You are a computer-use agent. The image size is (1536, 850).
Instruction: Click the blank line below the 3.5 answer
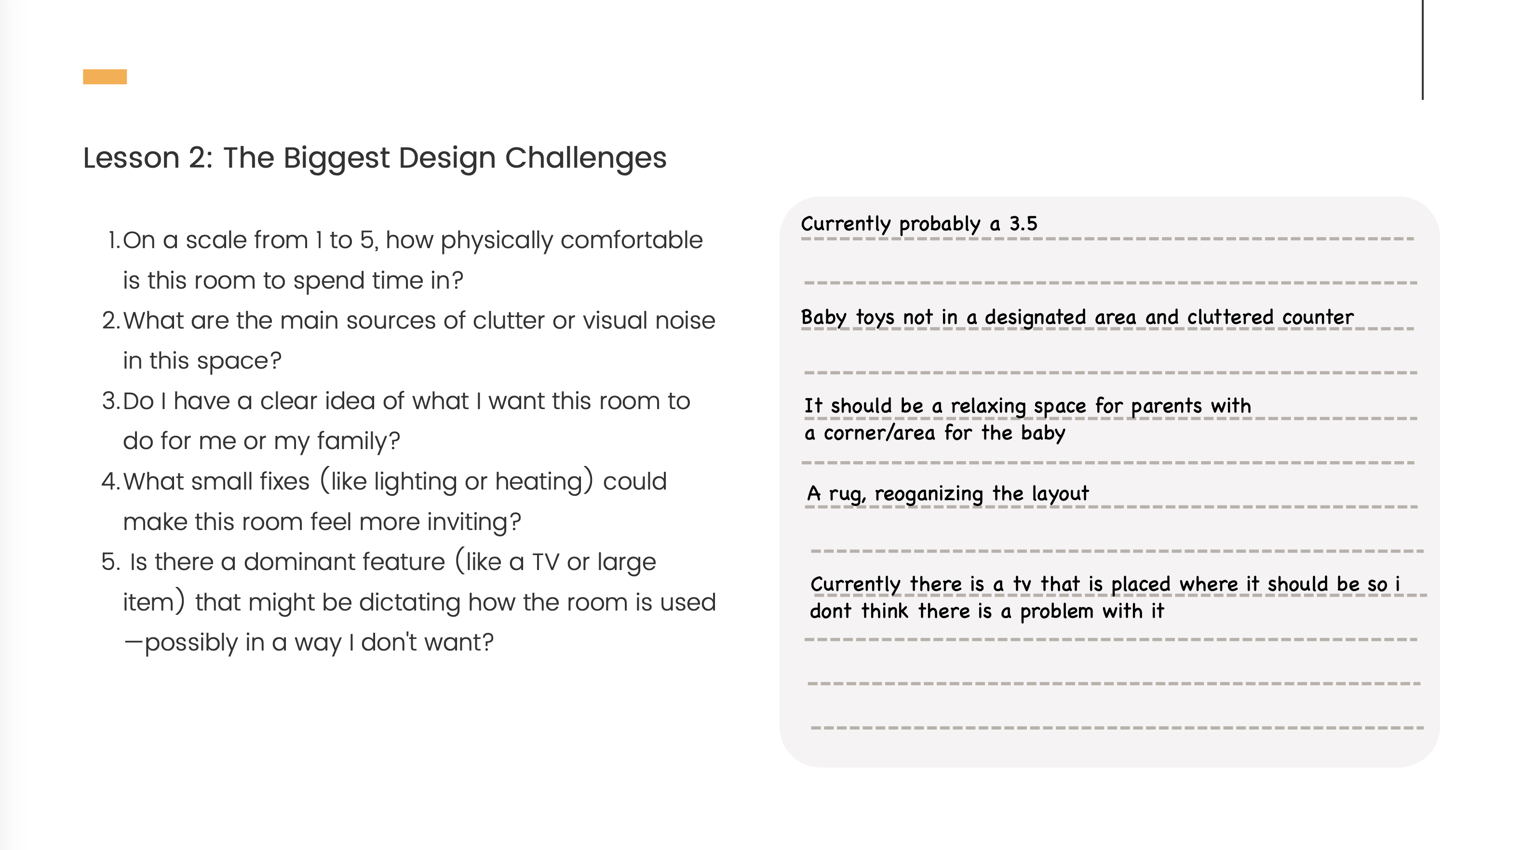point(1110,282)
